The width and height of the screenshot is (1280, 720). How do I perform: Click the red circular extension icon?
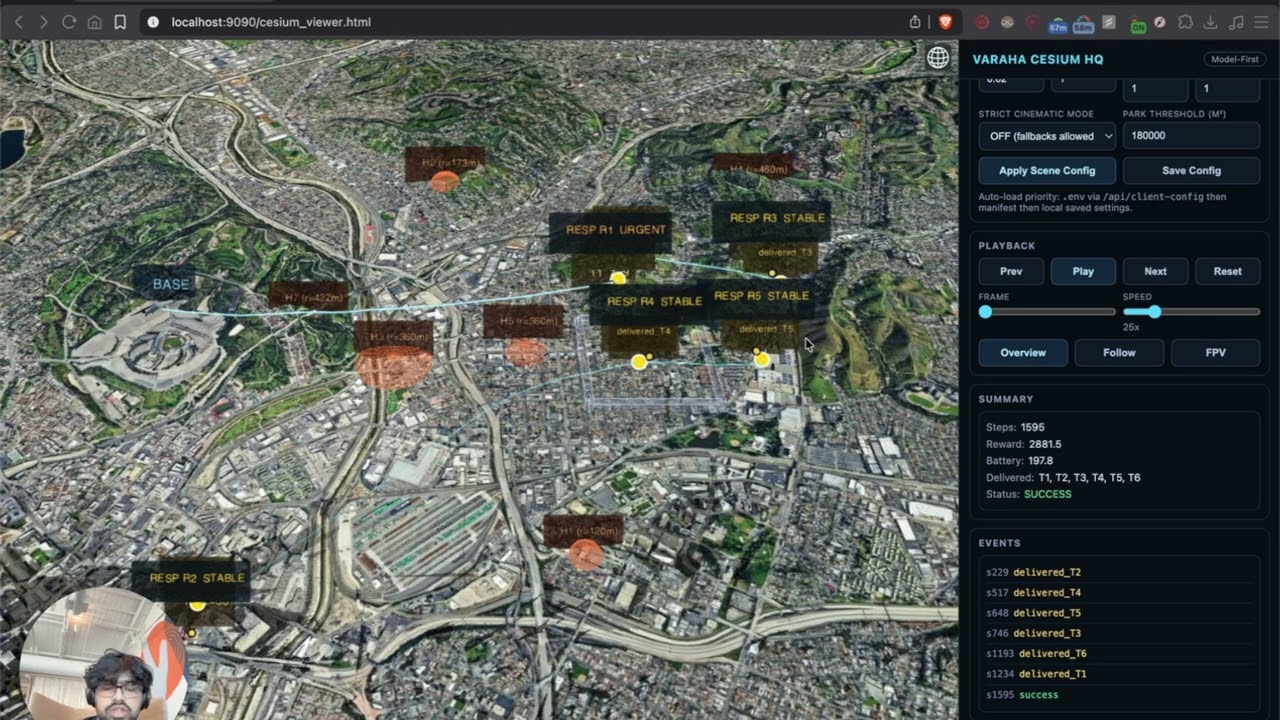coord(982,21)
